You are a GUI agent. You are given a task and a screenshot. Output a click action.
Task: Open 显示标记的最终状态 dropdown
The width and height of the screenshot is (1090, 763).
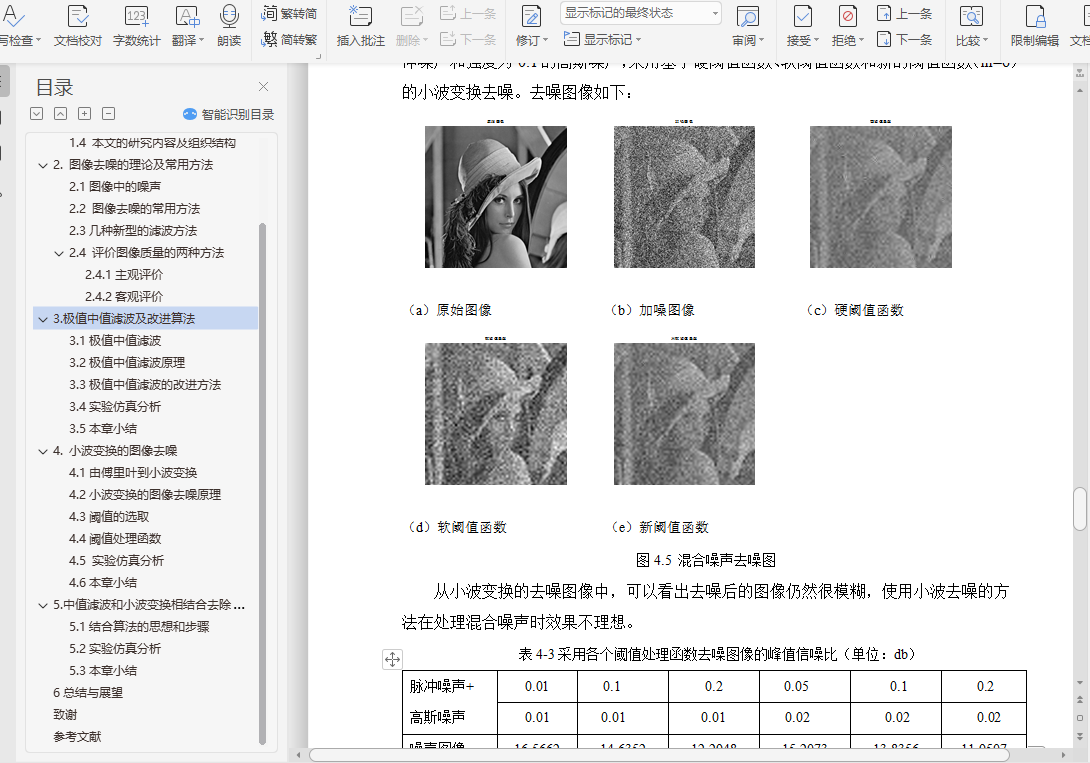pos(640,13)
